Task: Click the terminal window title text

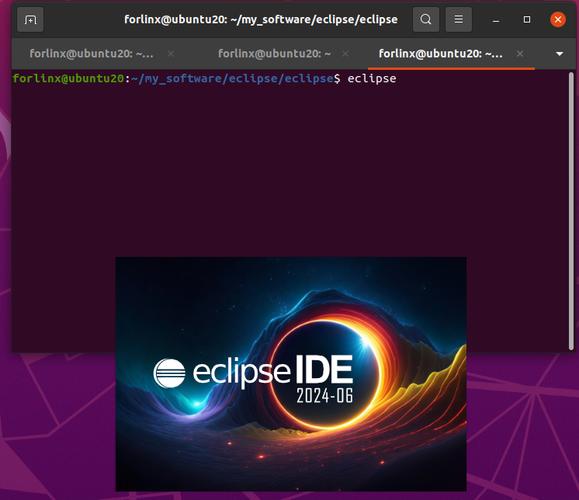Action: coord(261,19)
